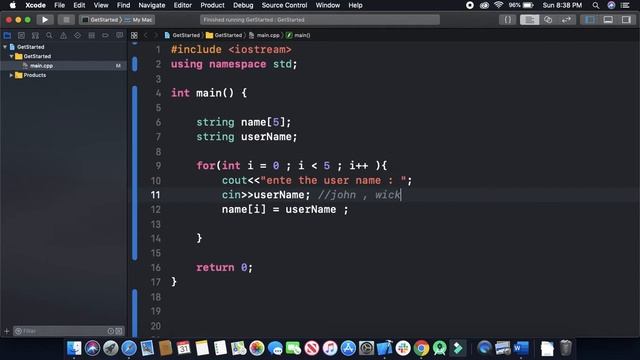Open the Project navigator folder icon
The image size is (640, 360).
pos(7,36)
